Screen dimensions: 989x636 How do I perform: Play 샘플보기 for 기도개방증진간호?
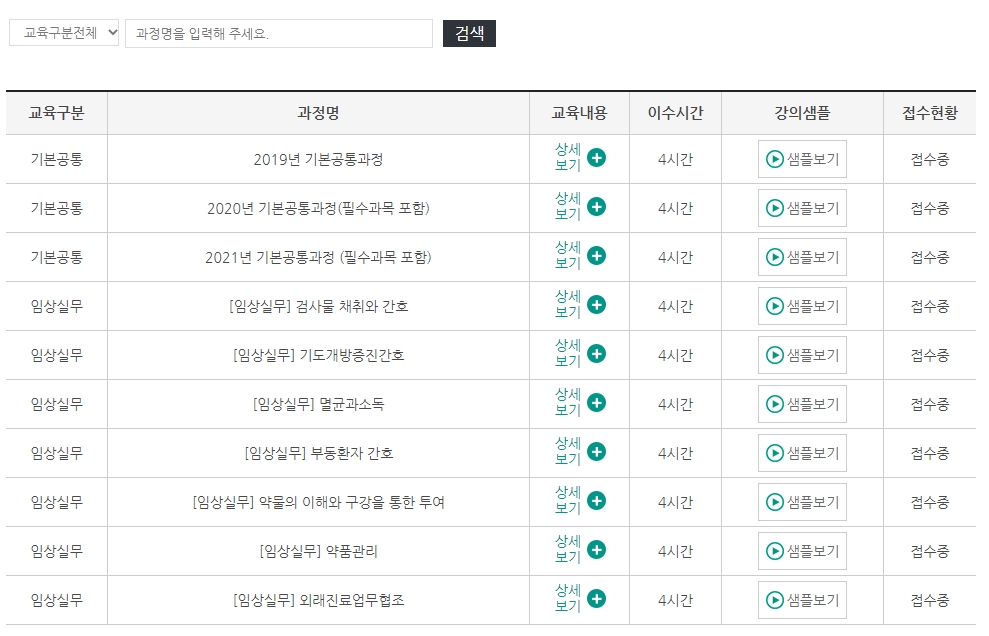click(802, 355)
